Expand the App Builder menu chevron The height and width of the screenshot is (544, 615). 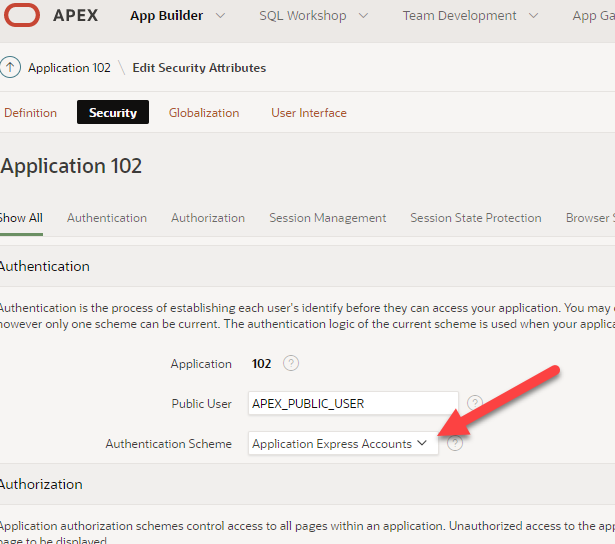point(220,16)
